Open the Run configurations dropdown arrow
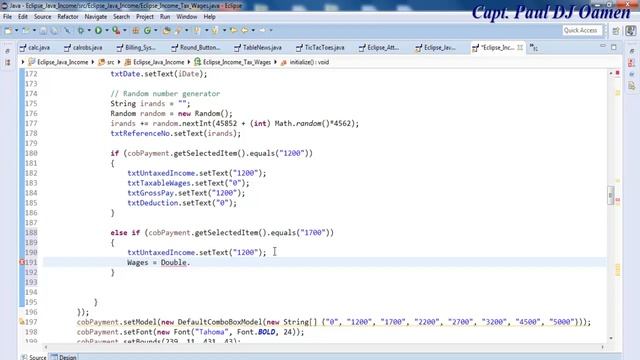 click(x=107, y=30)
